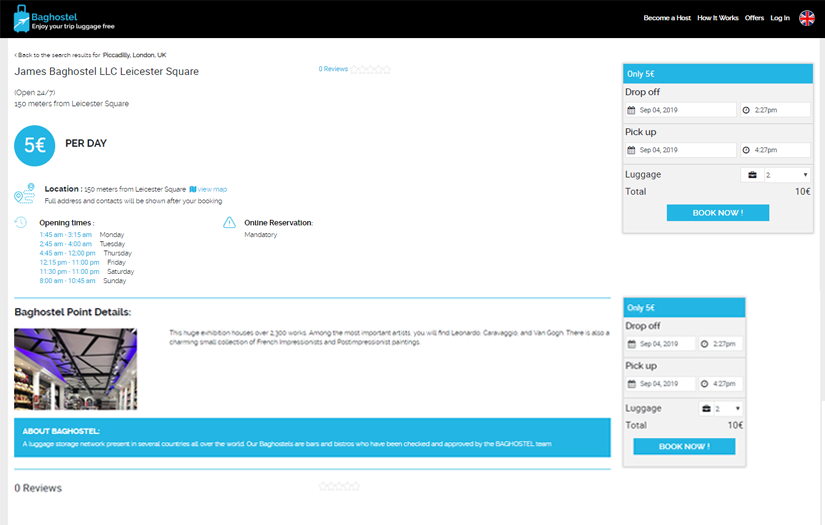The image size is (825, 525).
Task: Click BOOK NOW in the lower booking box
Action: point(684,446)
